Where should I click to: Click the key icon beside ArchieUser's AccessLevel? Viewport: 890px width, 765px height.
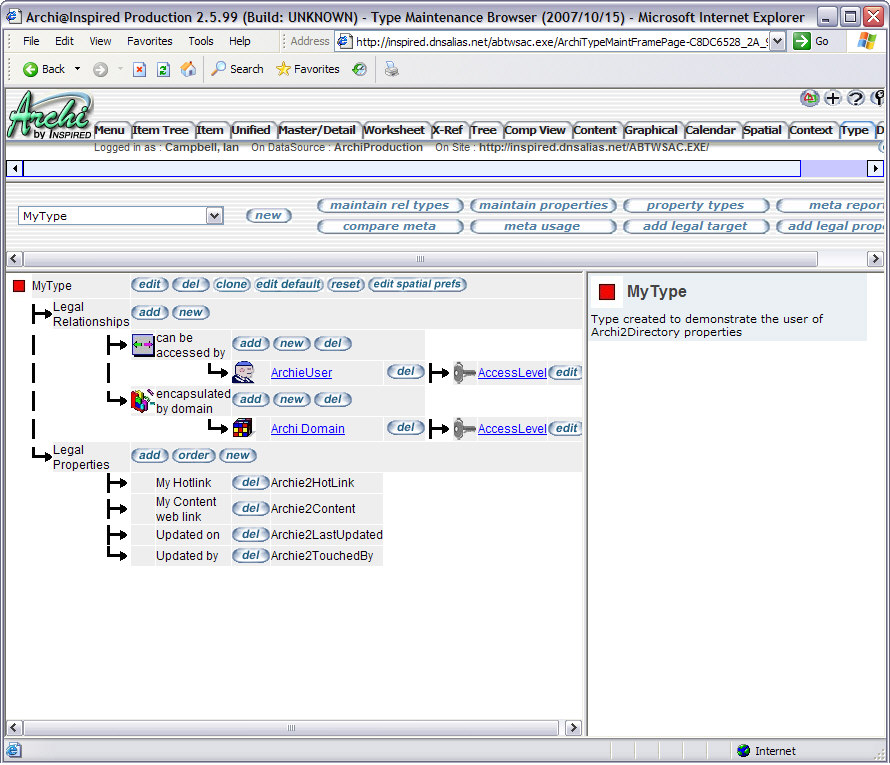click(464, 373)
